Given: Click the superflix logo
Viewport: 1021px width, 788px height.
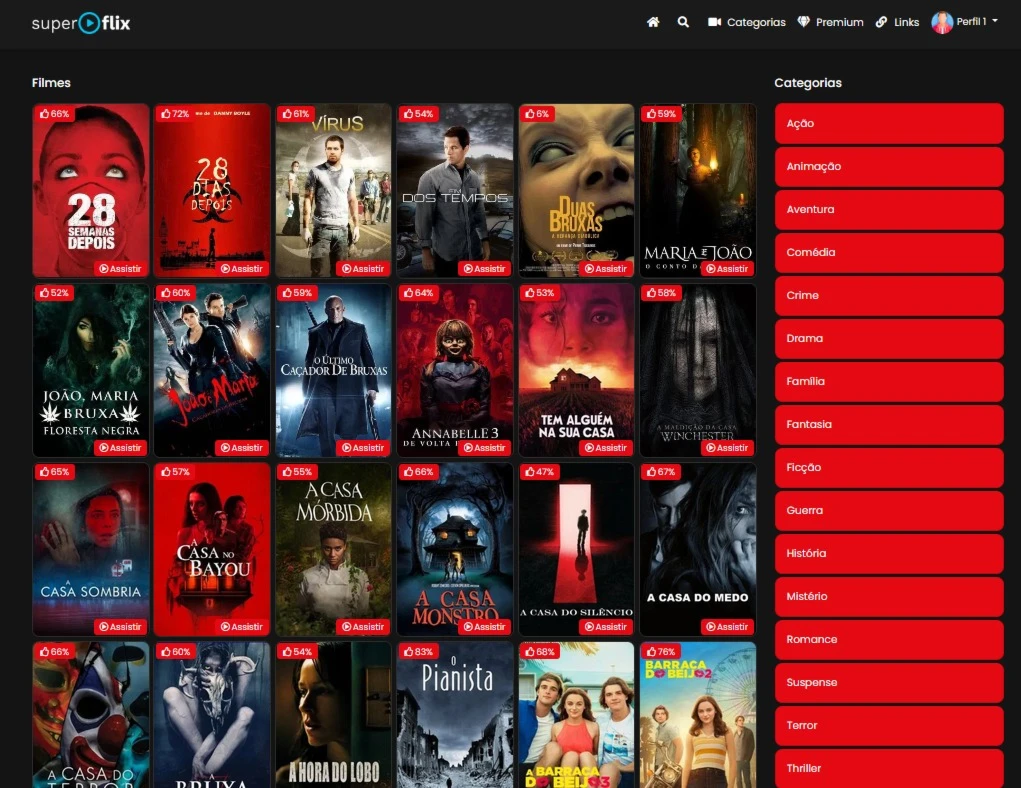Looking at the screenshot, I should (x=81, y=23).
